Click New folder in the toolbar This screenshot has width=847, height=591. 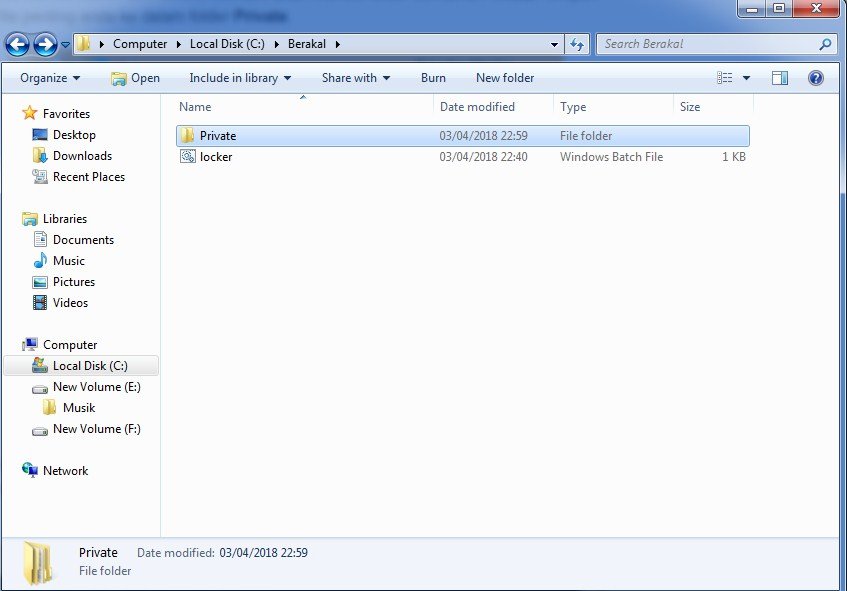(x=505, y=78)
